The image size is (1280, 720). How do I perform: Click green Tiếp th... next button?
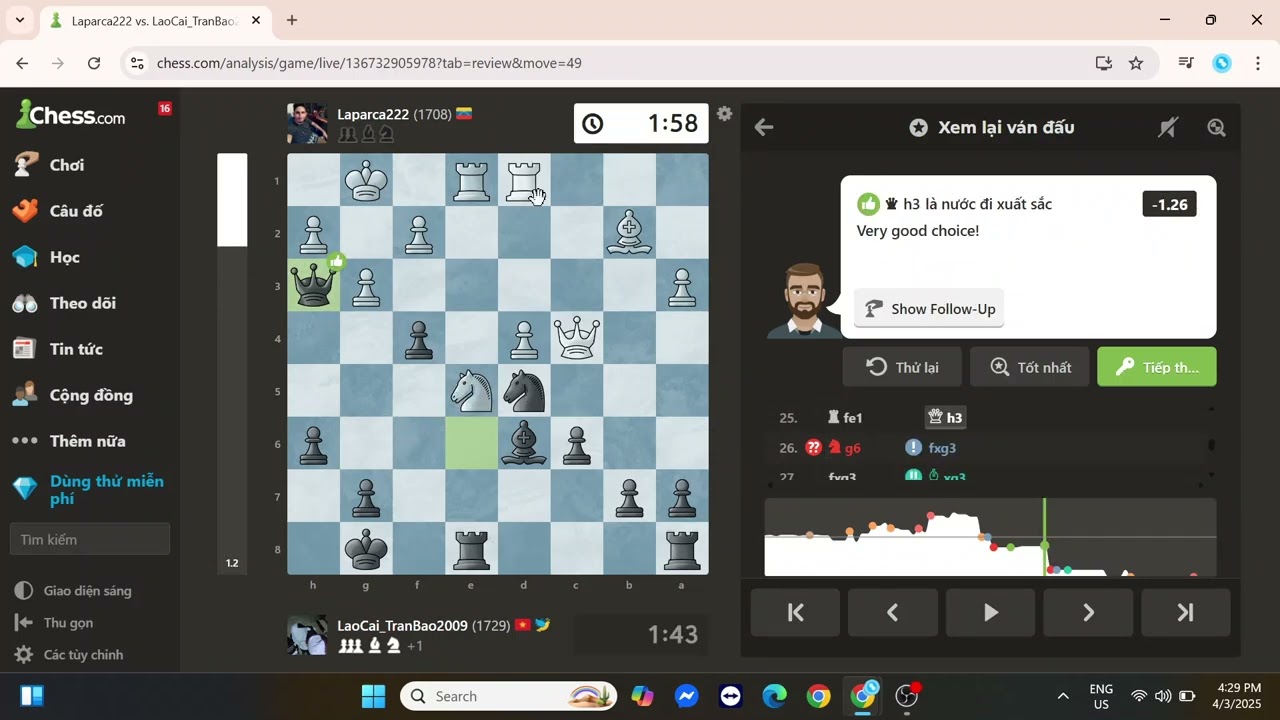click(1157, 367)
